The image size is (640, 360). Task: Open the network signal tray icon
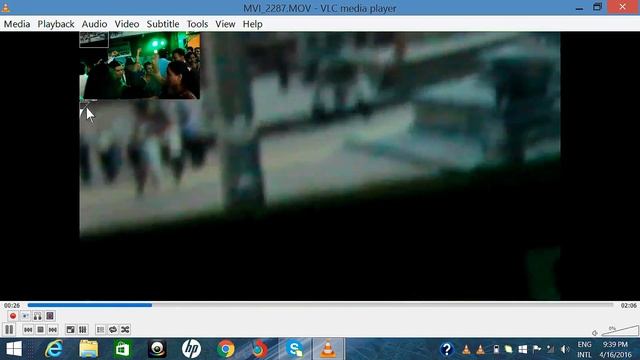point(551,349)
